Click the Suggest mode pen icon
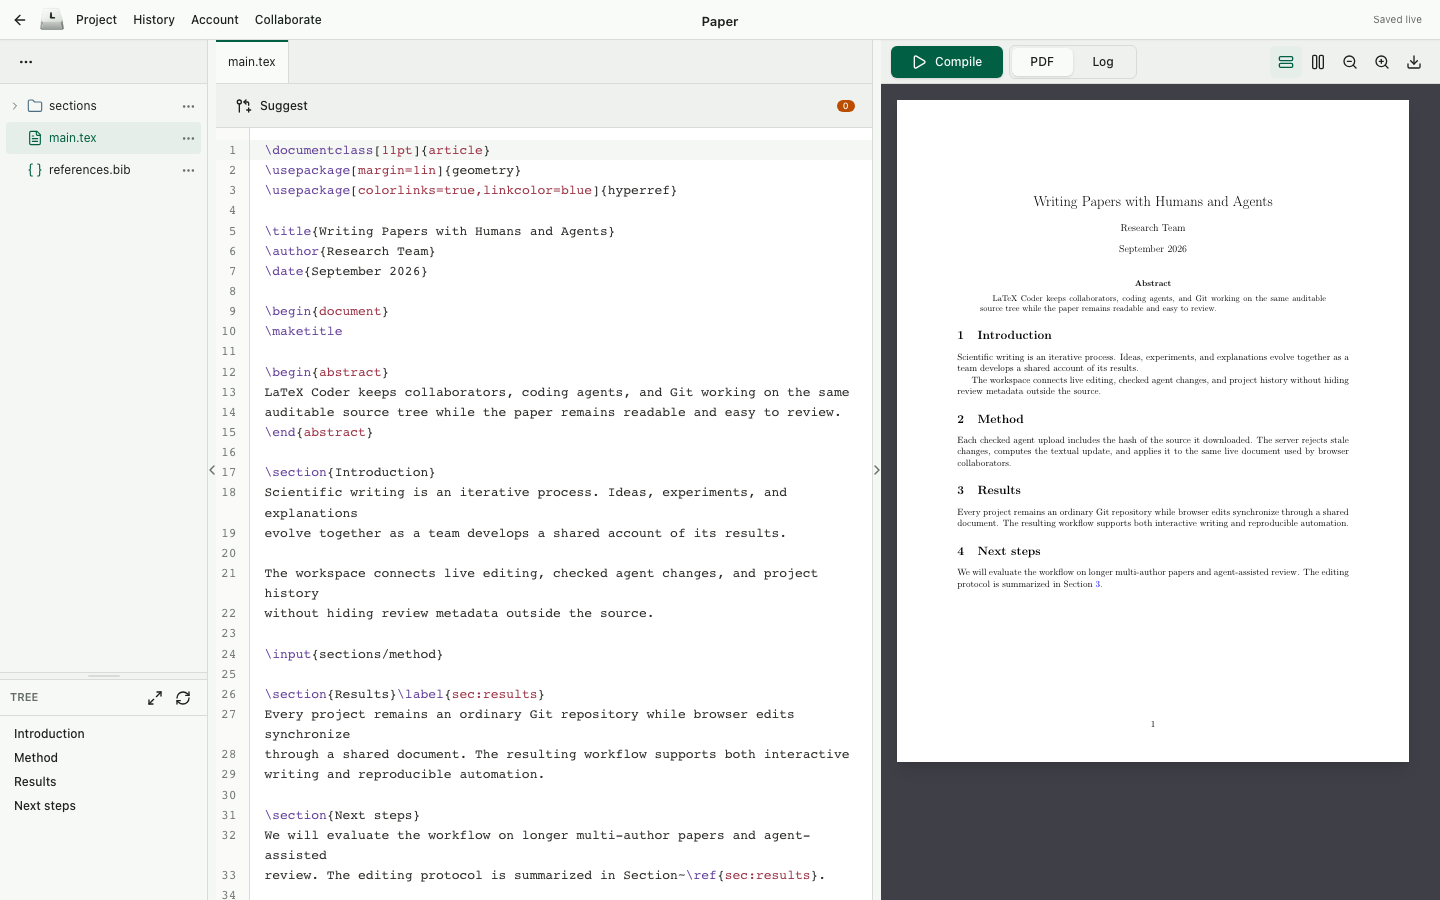The image size is (1440, 900). click(x=243, y=106)
